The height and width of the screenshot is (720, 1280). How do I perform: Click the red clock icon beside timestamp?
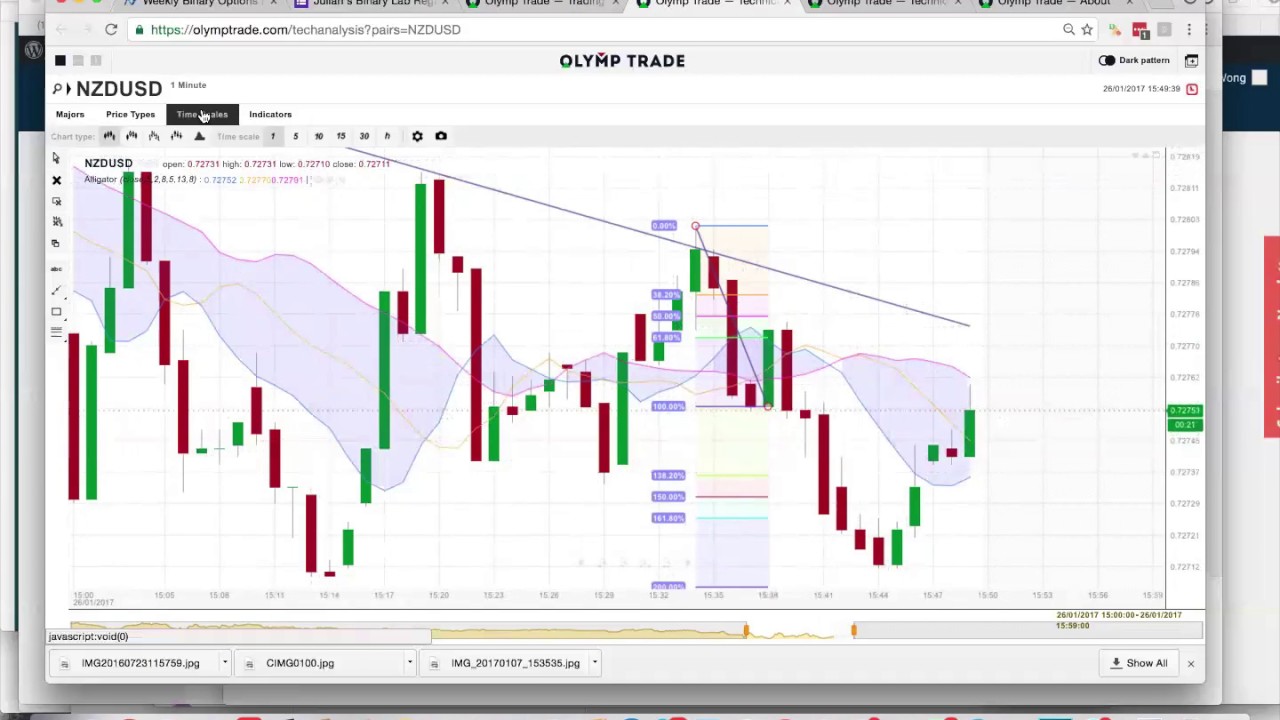coord(1192,89)
